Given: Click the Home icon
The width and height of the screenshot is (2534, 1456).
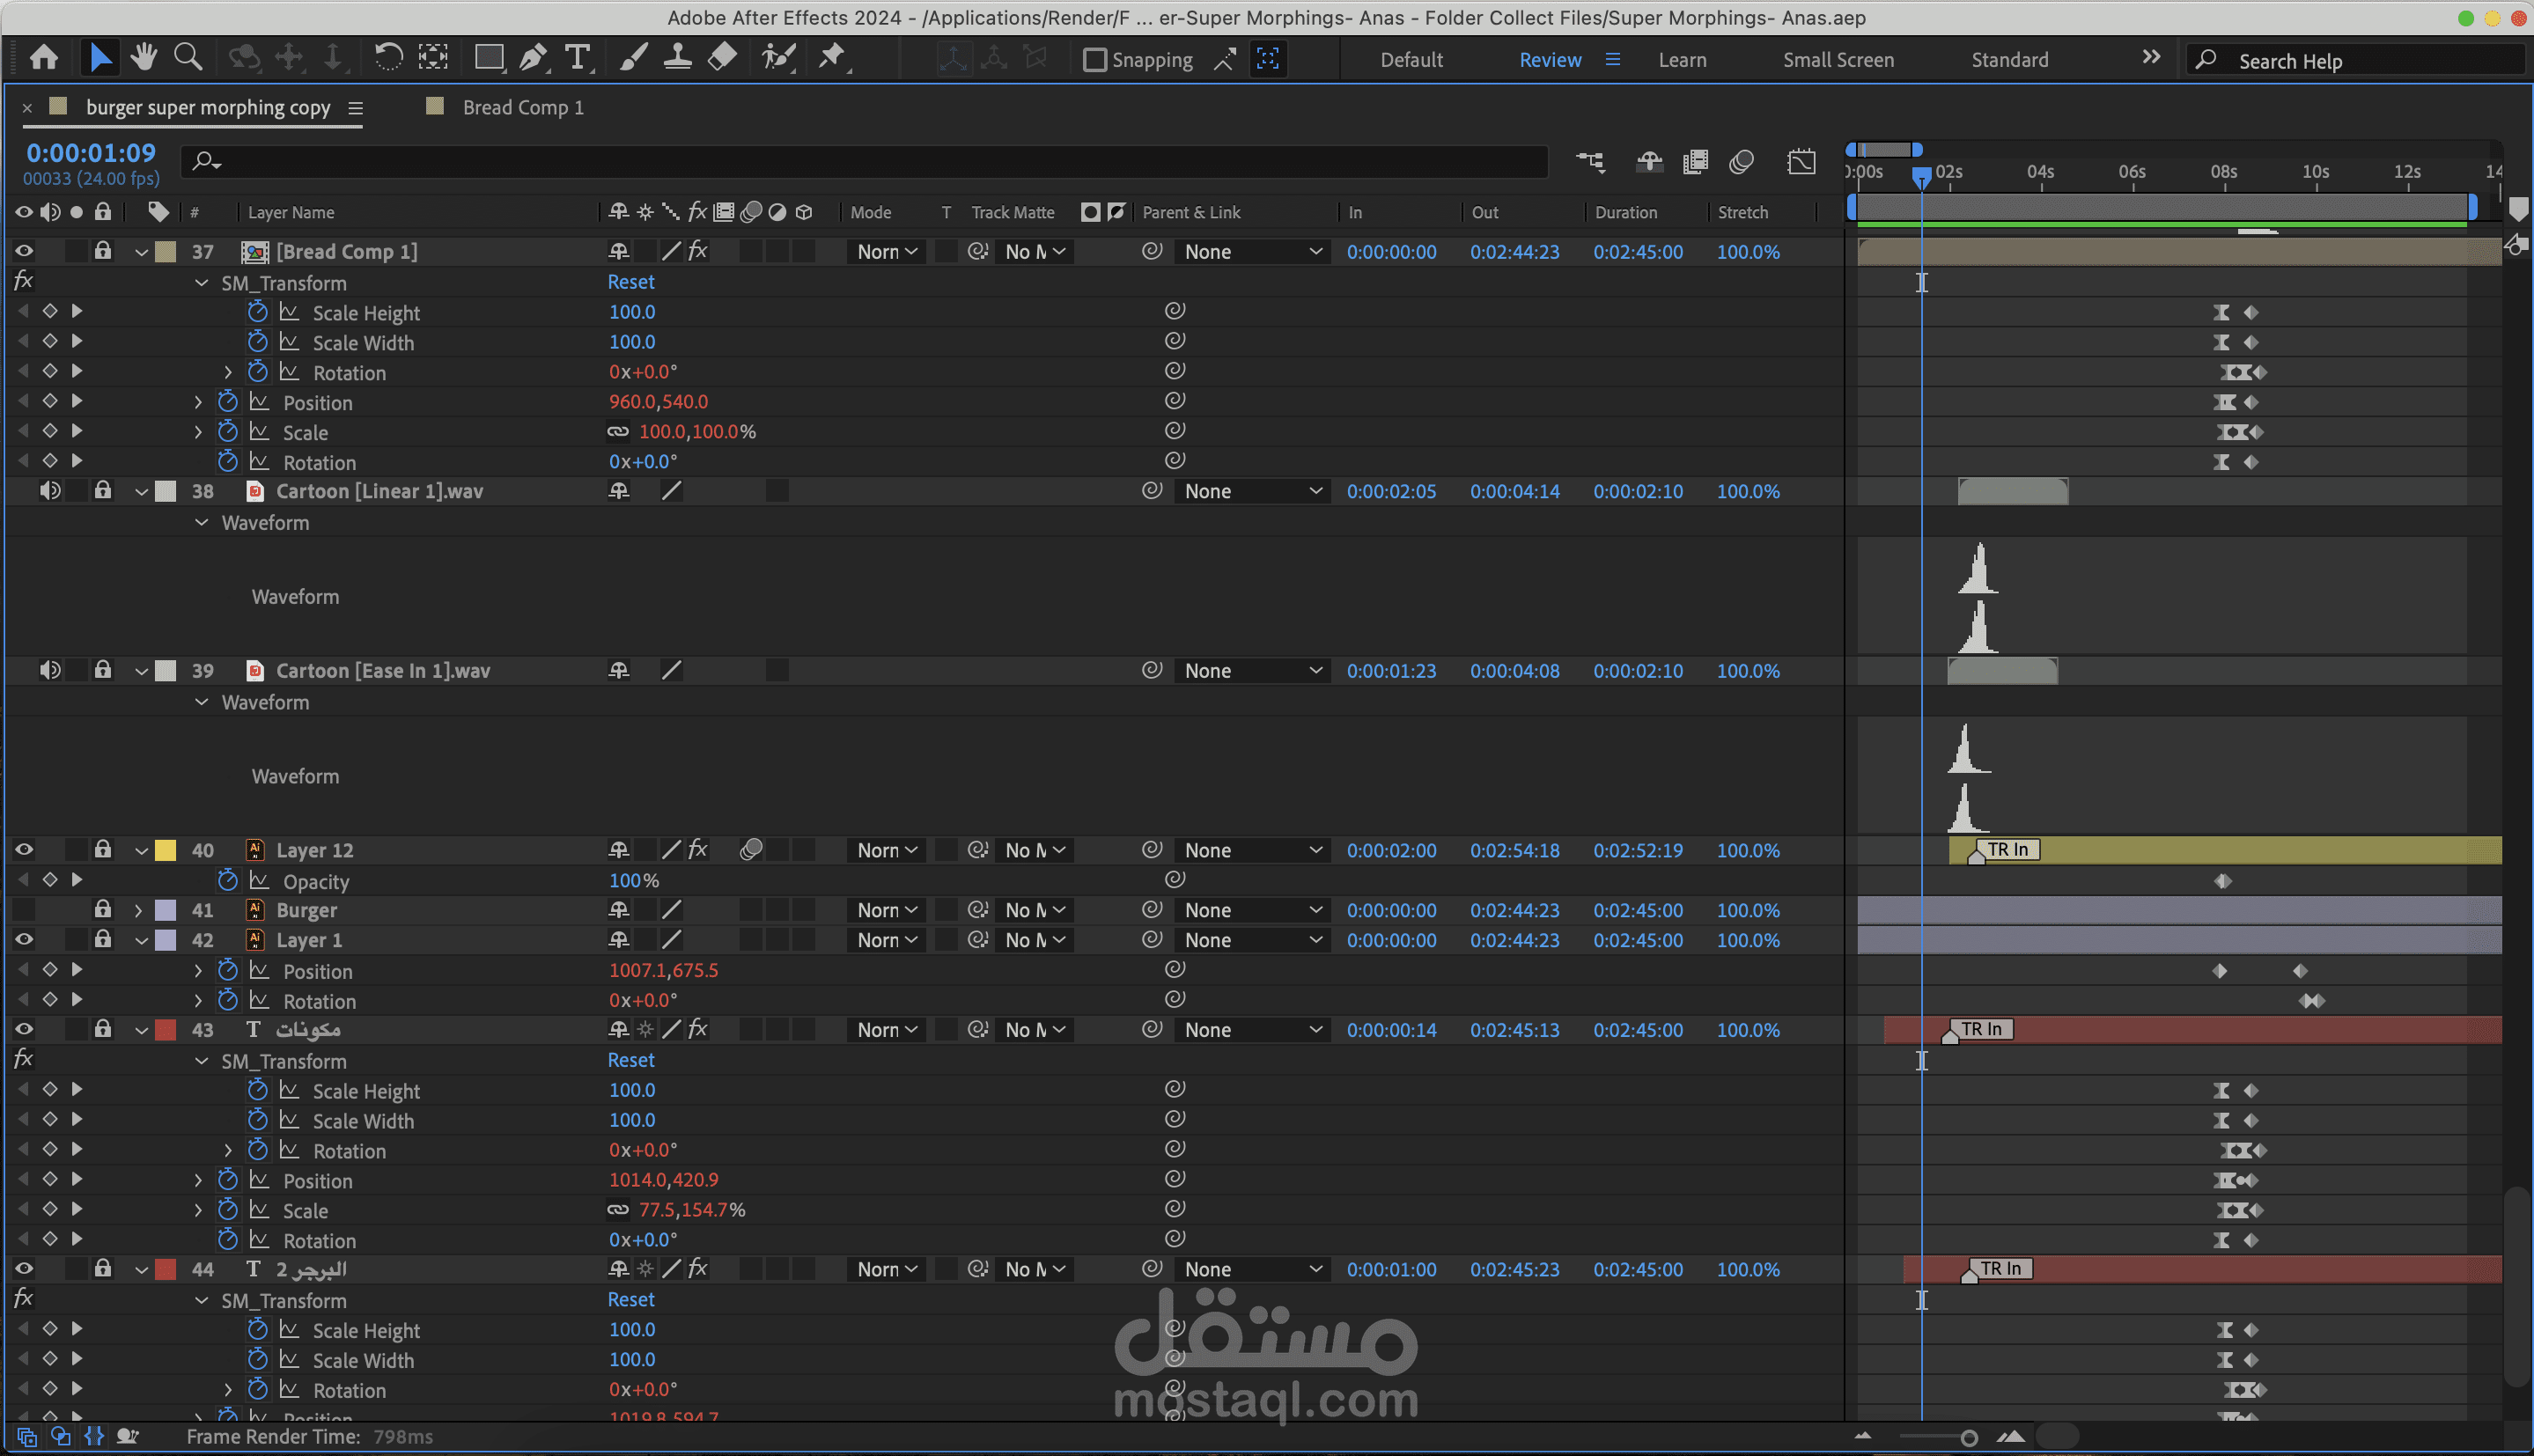Looking at the screenshot, I should (x=44, y=58).
